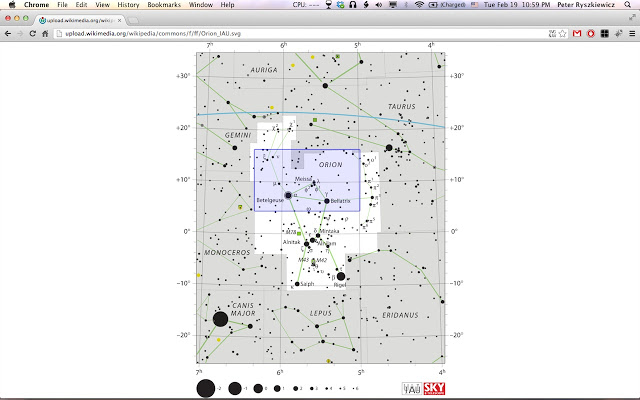Viewport: 640px width, 400px height.
Task: Click the MONOCEROS constellation label
Action: coord(227,253)
